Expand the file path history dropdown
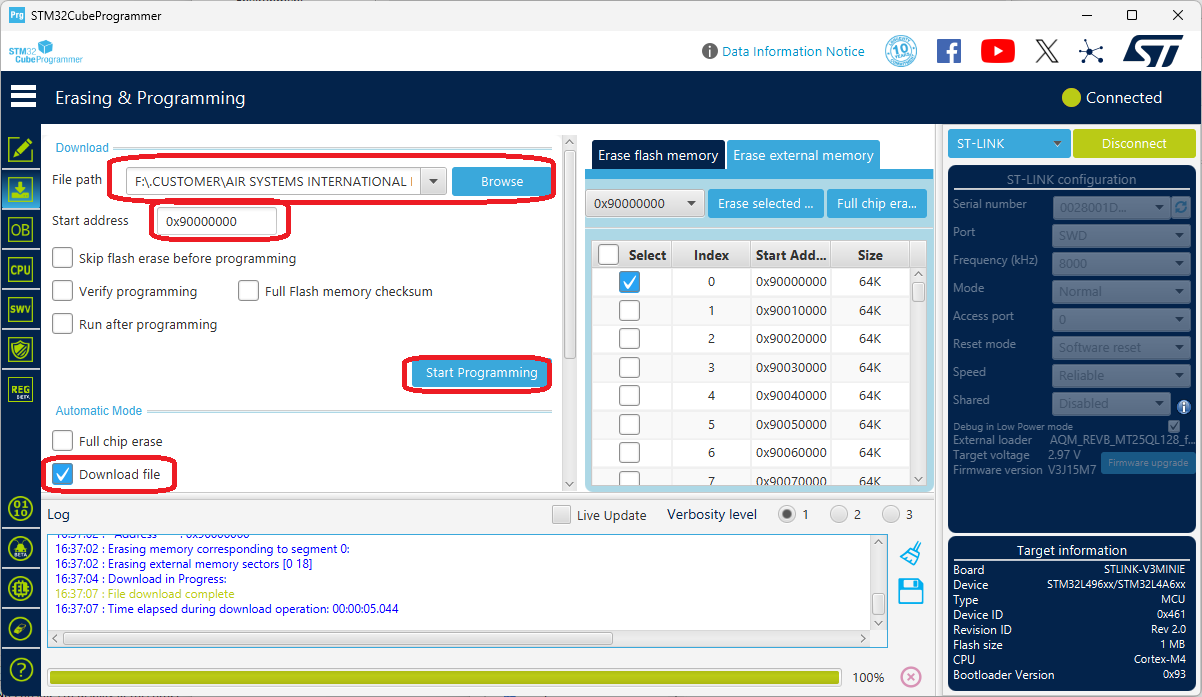The width and height of the screenshot is (1202, 697). [433, 181]
